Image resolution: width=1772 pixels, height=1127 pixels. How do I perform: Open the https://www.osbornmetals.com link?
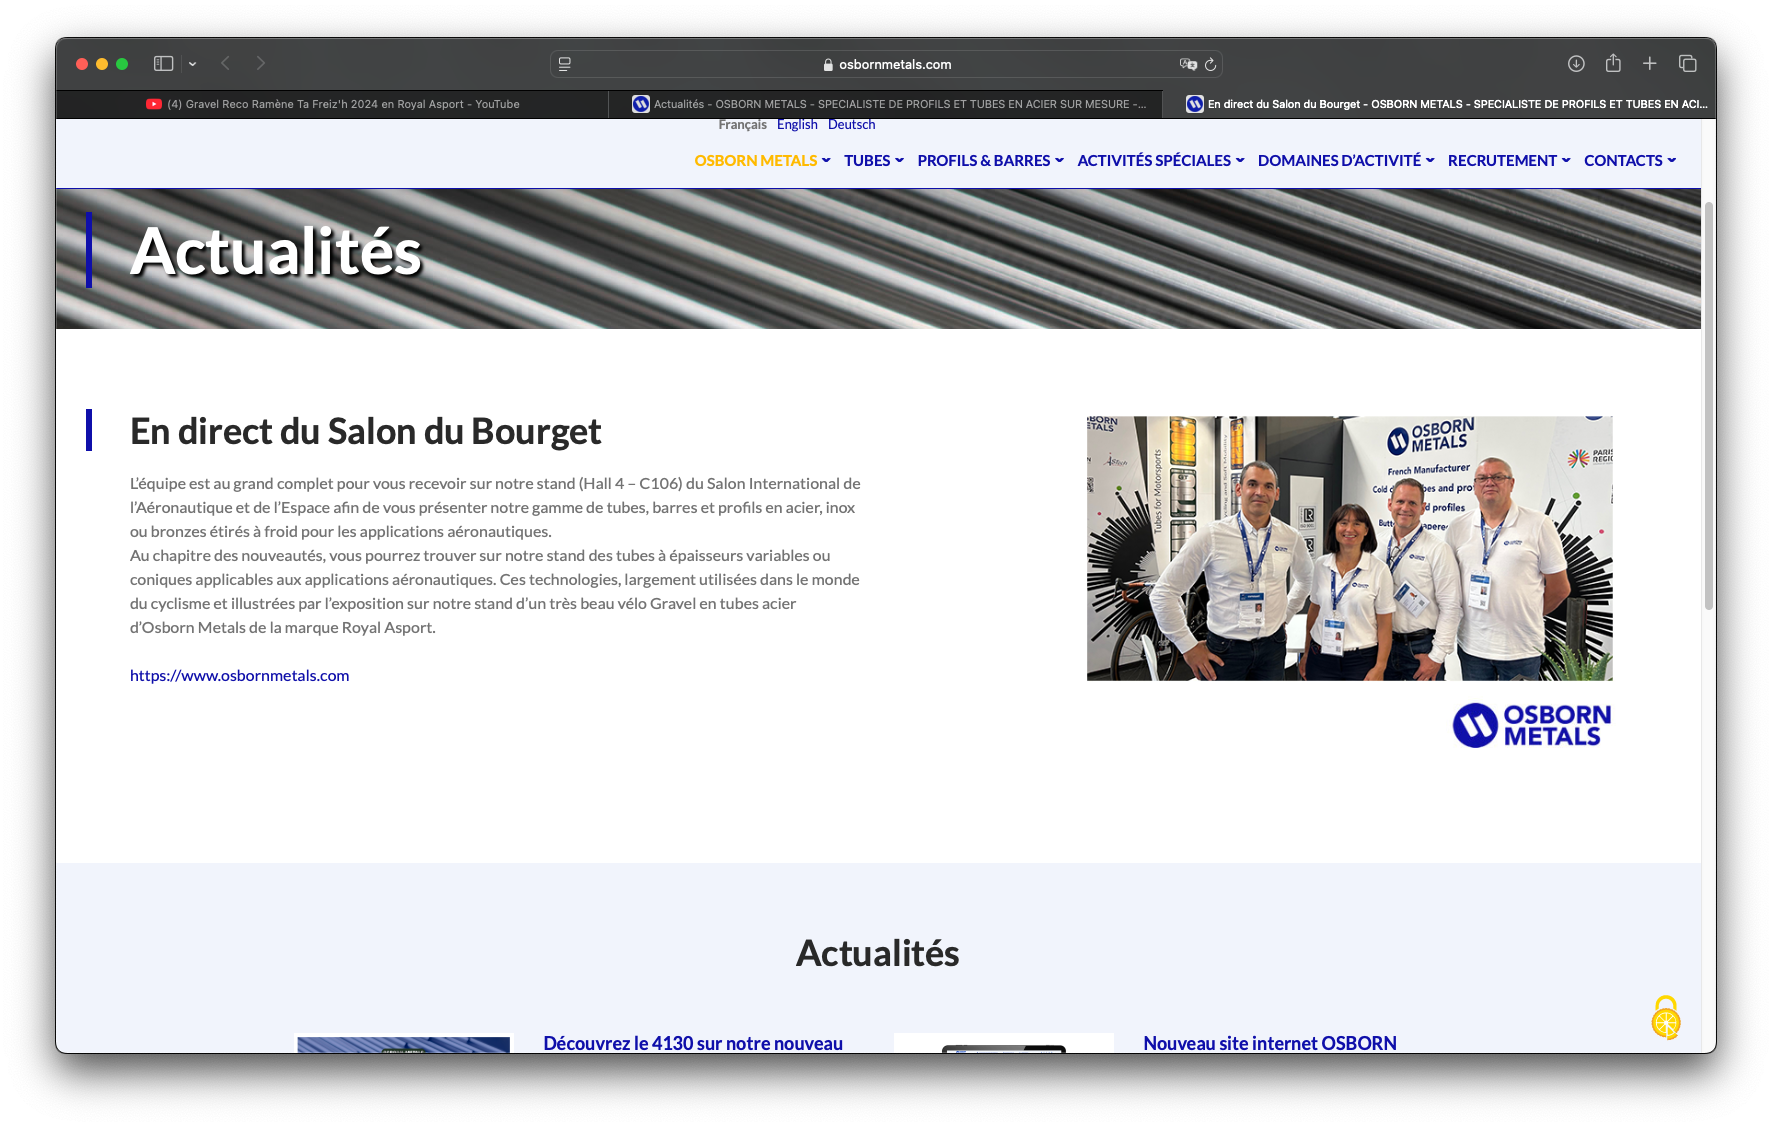pos(240,676)
